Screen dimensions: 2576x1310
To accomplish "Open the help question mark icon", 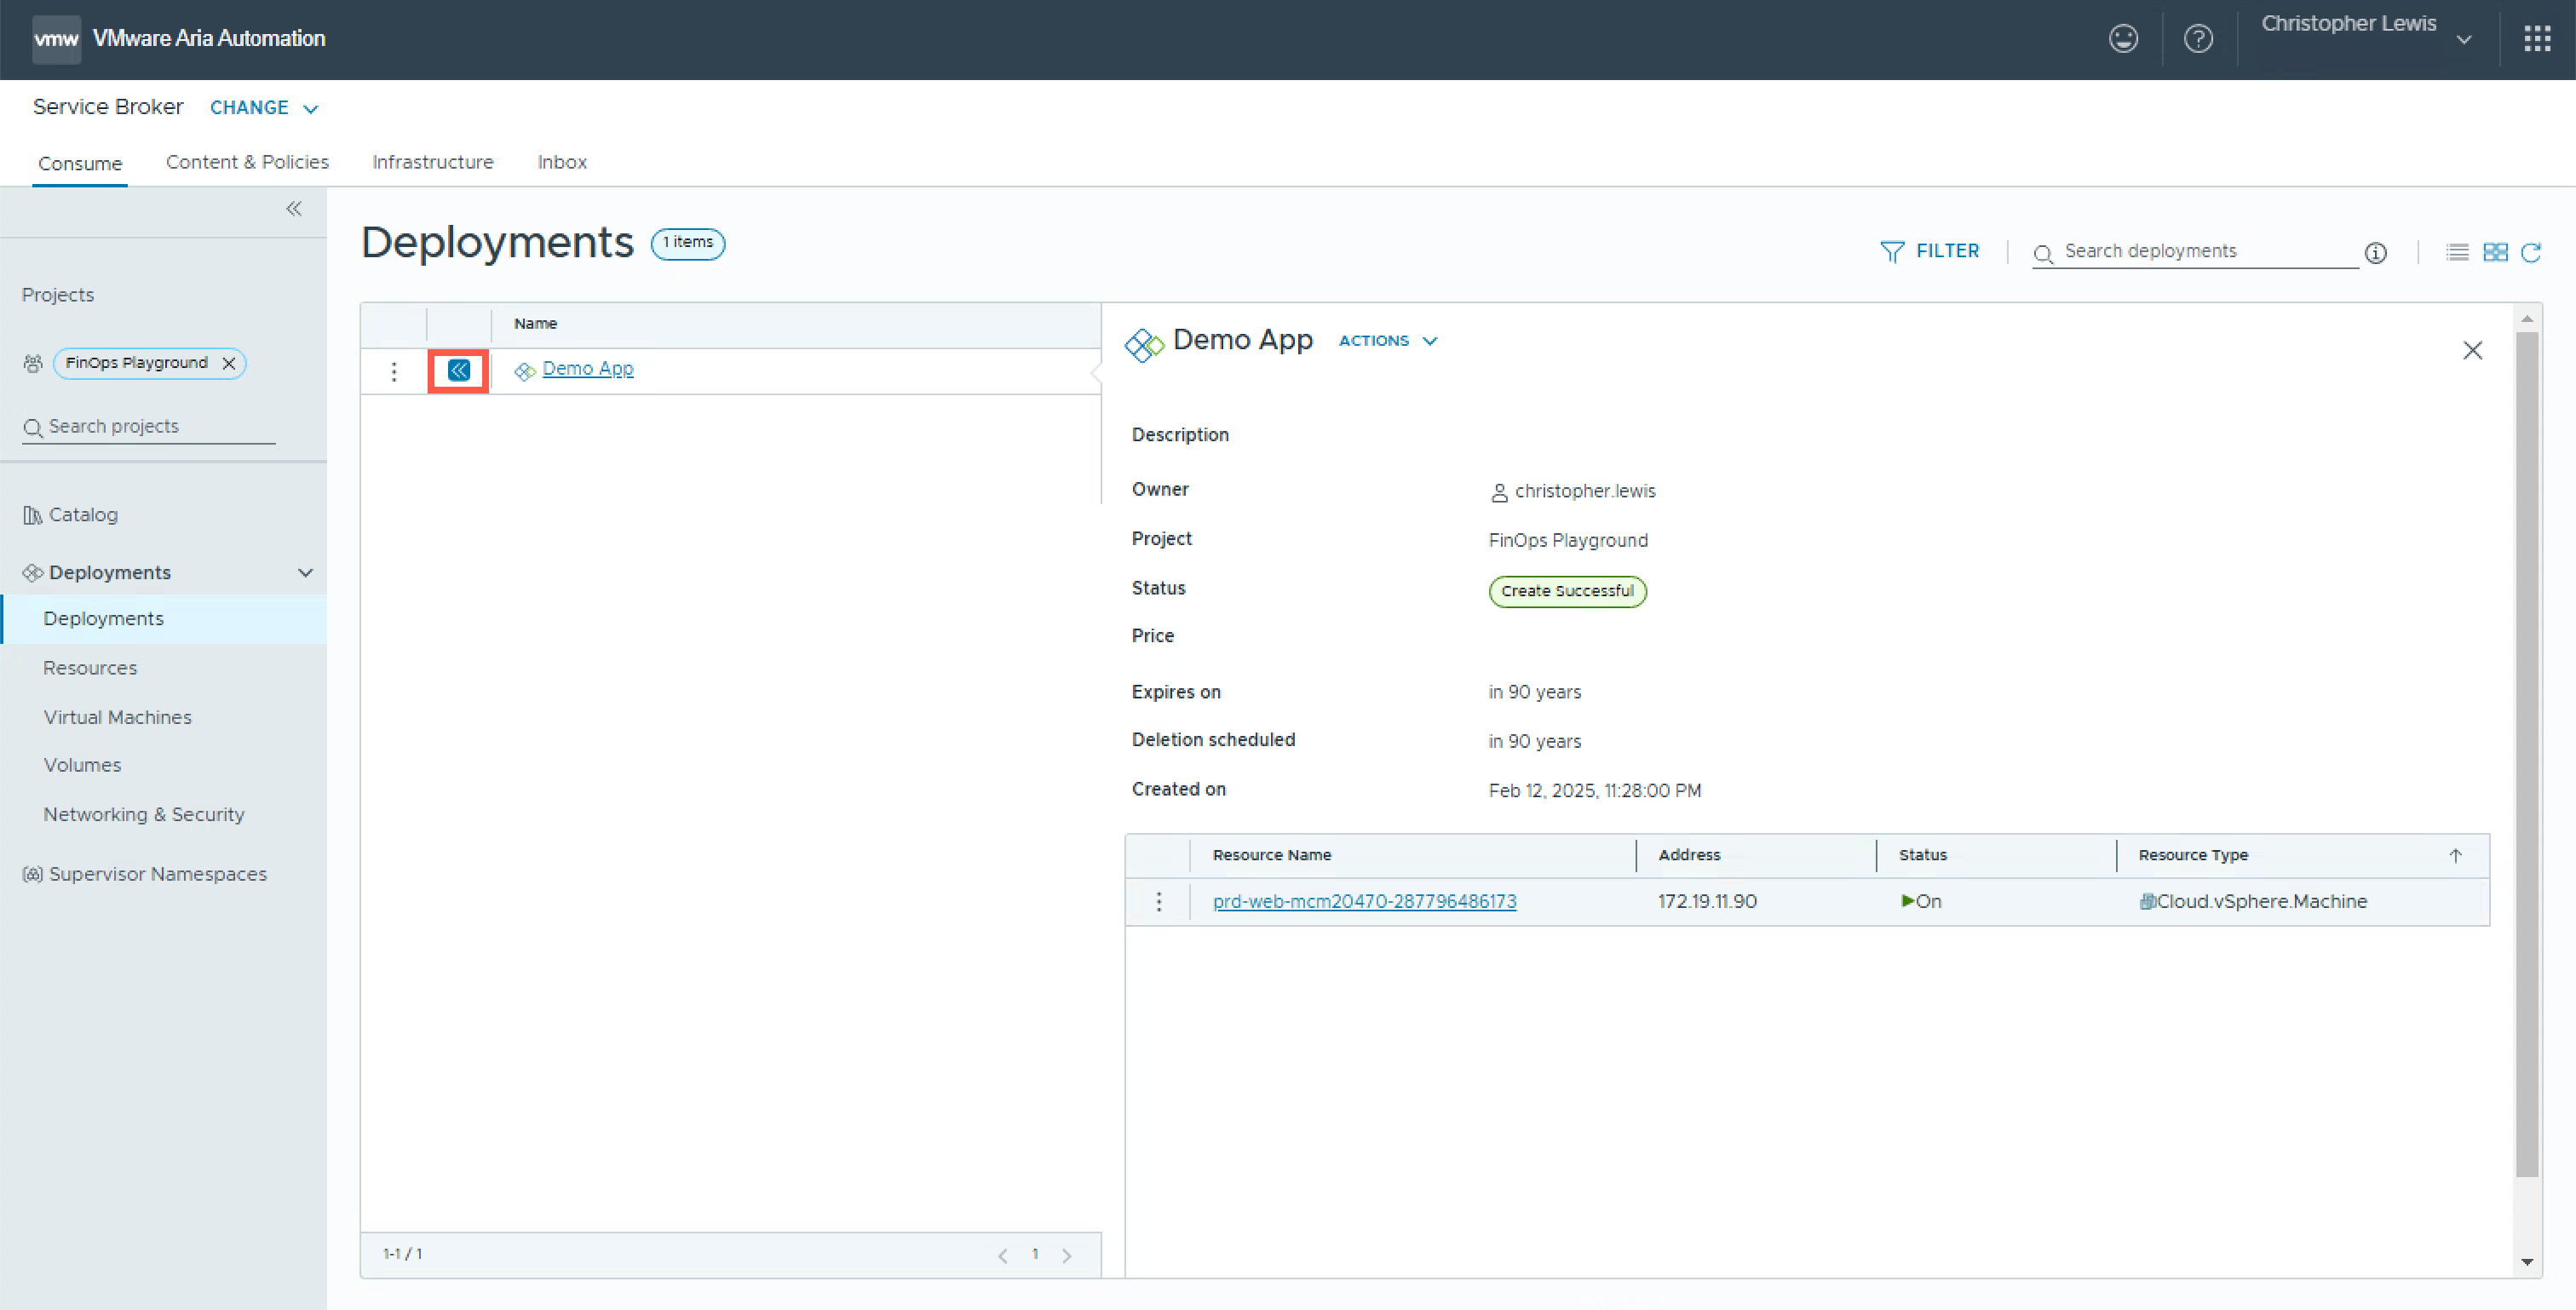I will [x=2197, y=38].
